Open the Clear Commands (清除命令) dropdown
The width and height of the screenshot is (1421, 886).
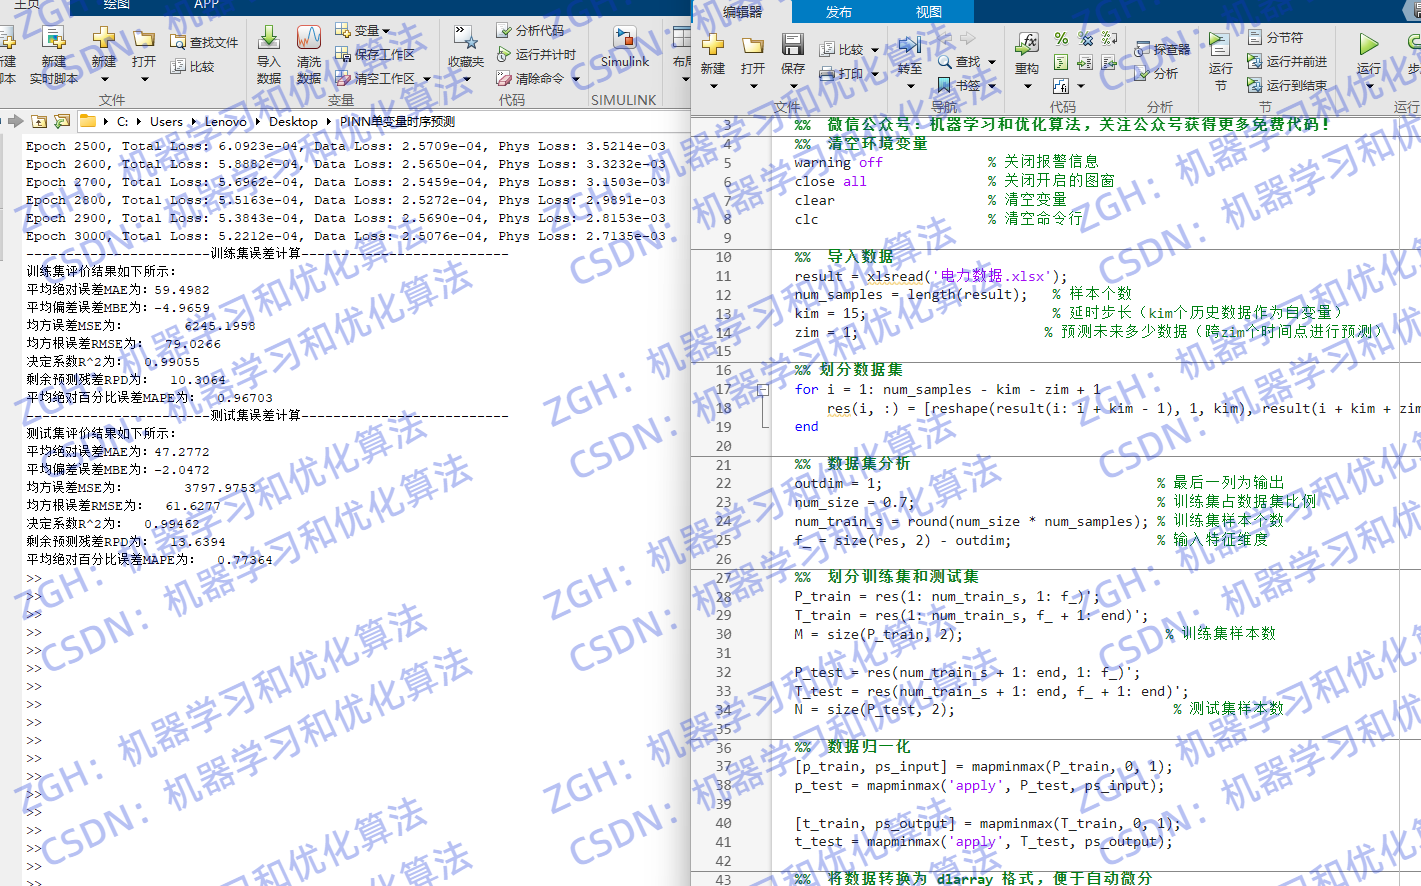pyautogui.click(x=576, y=78)
